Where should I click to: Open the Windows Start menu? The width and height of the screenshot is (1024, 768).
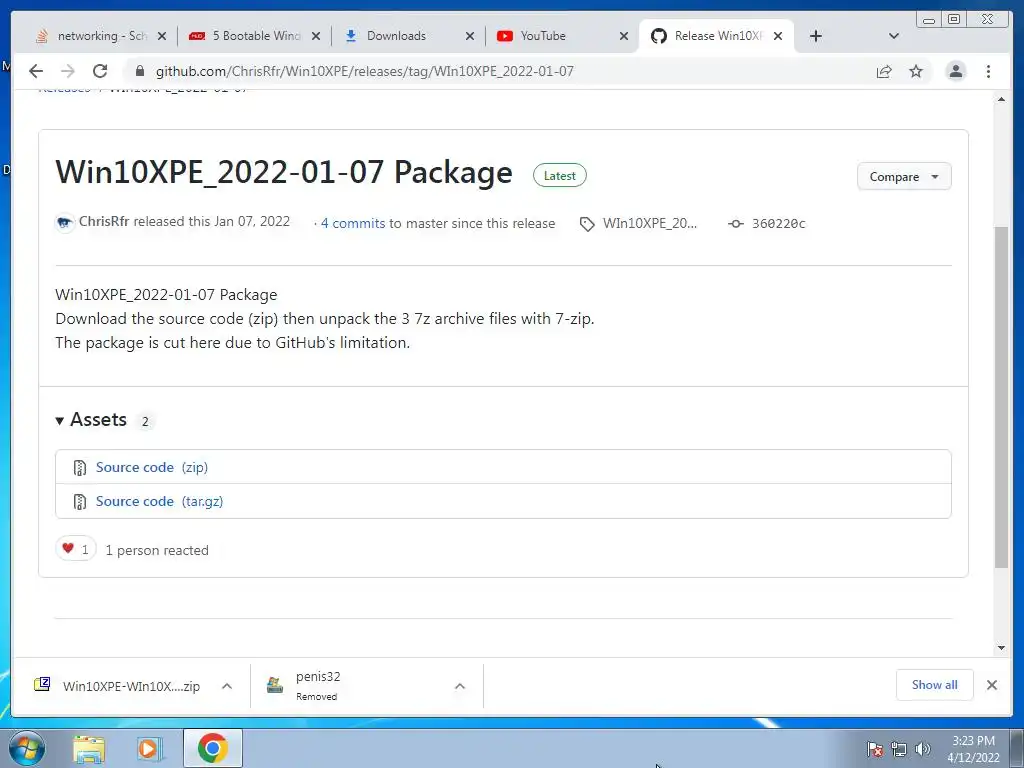coord(27,748)
